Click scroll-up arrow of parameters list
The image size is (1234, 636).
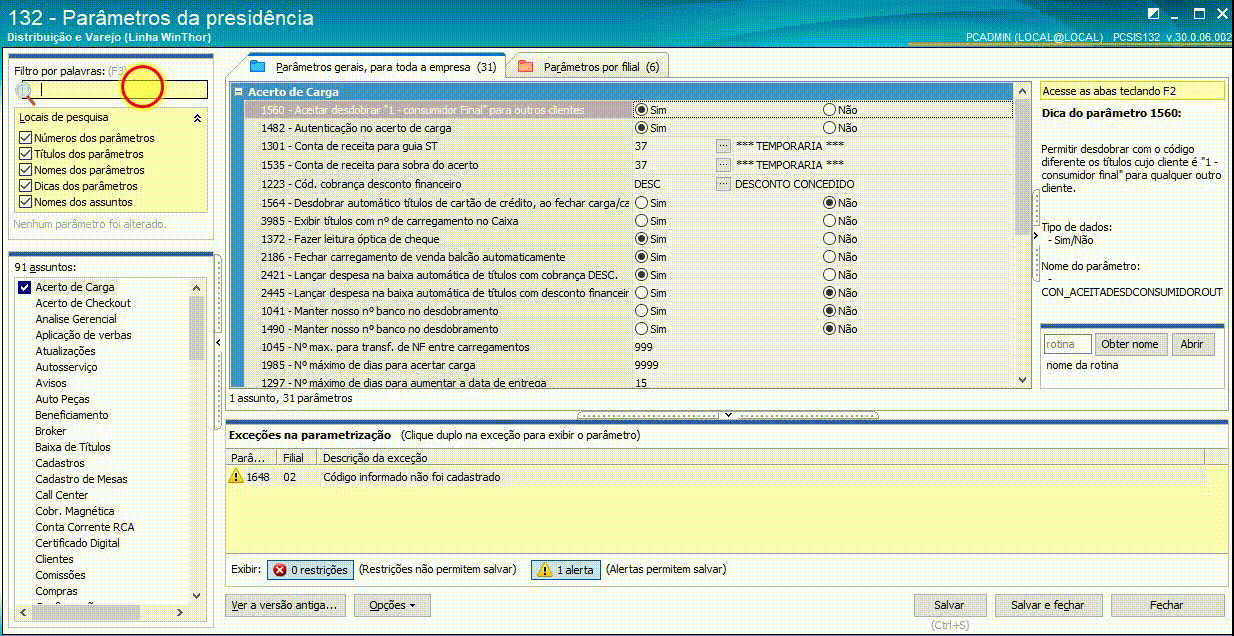point(1022,91)
